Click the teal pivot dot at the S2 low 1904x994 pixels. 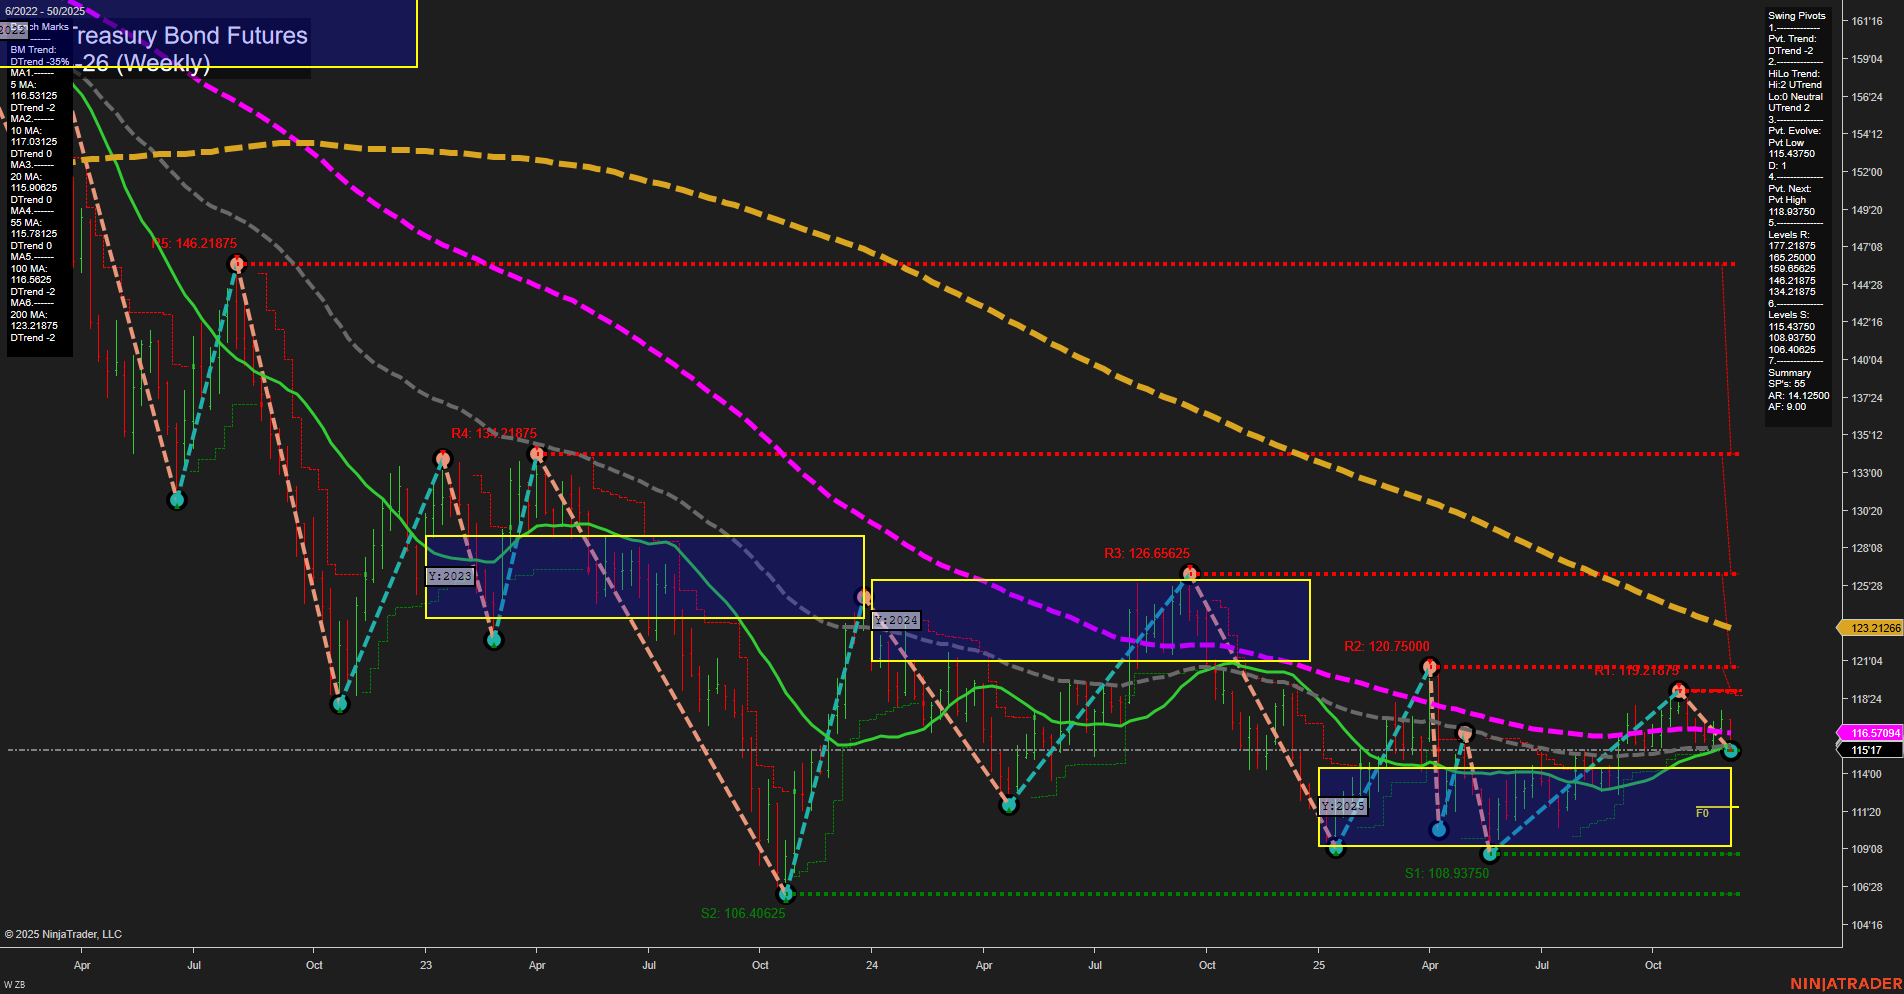(x=786, y=893)
